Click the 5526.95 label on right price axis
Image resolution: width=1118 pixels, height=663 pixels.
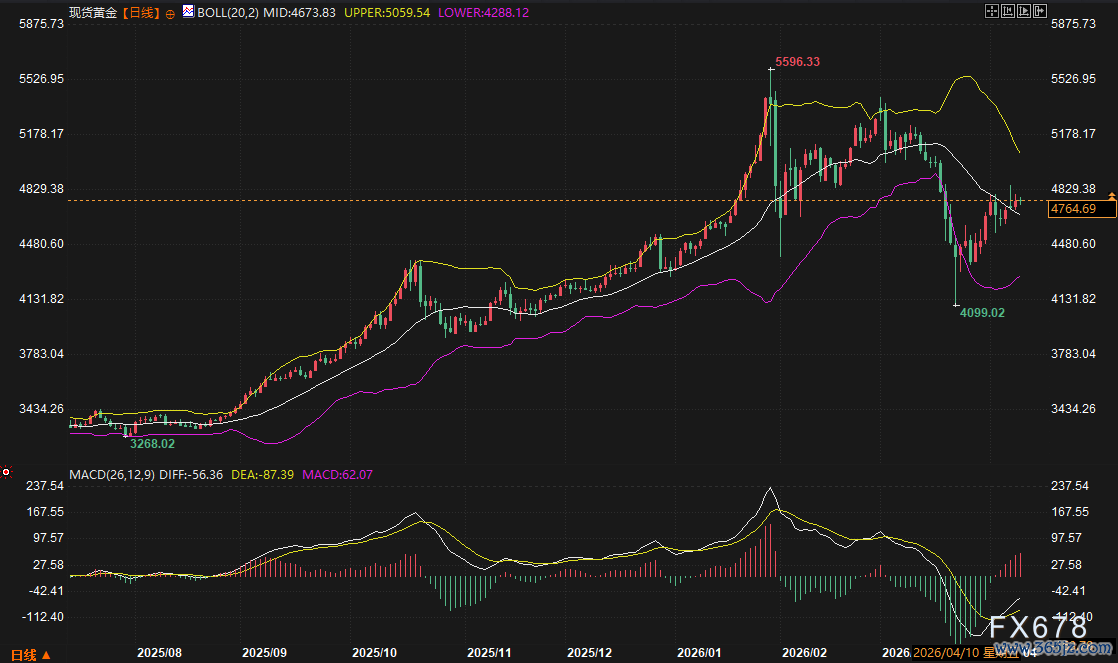(x=1073, y=78)
